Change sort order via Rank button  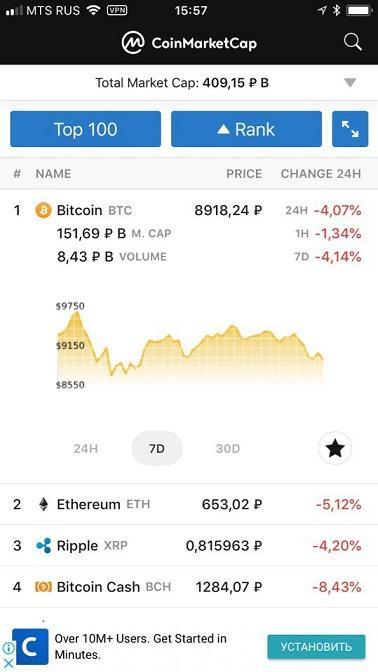[246, 129]
